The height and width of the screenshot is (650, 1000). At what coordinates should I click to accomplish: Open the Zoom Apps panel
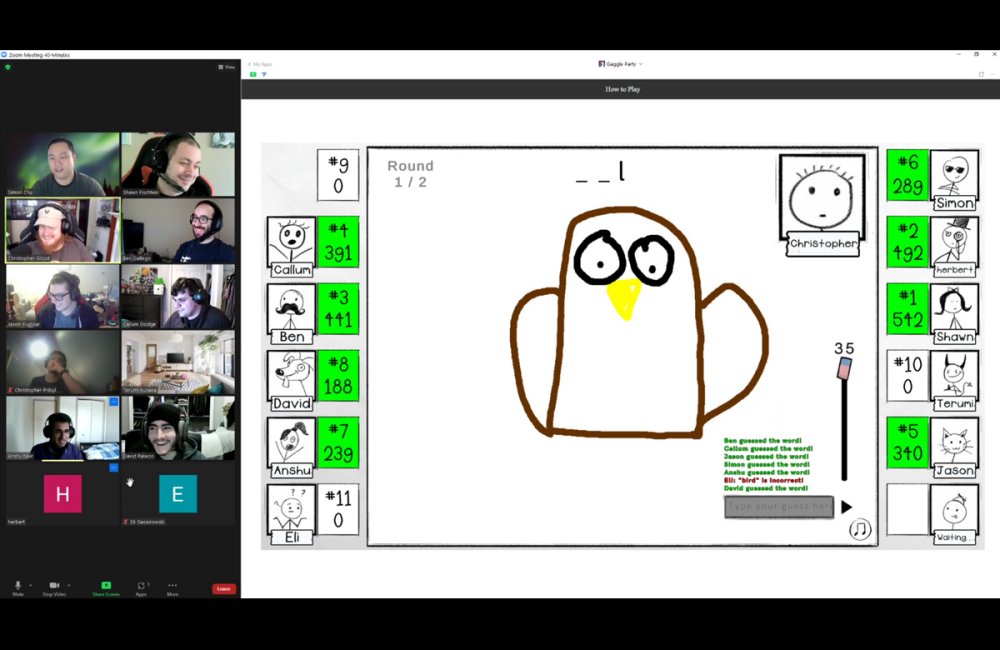141,585
